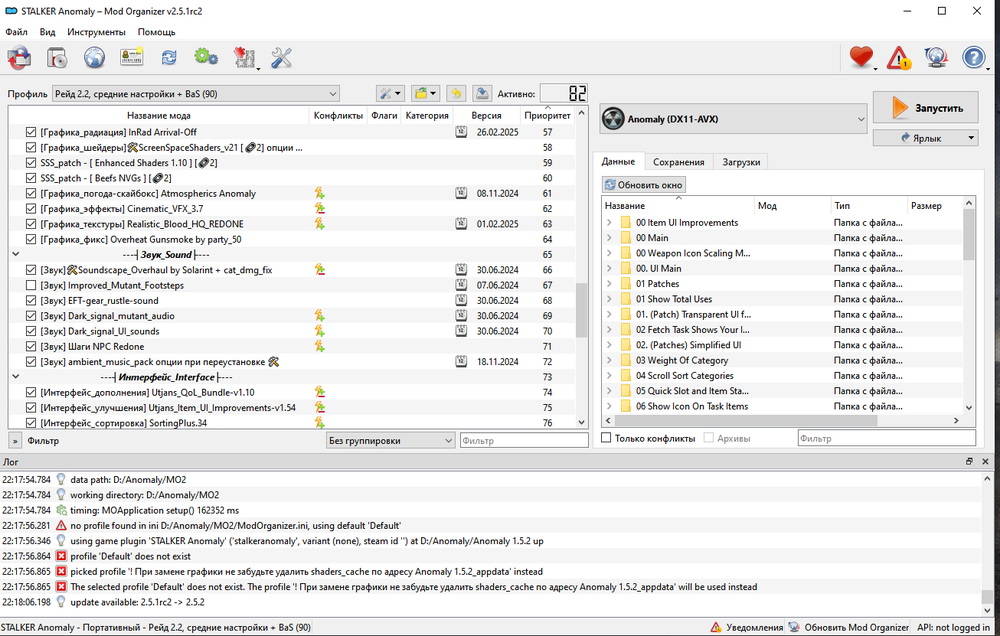Open the warning triangle notifications icon
The height and width of the screenshot is (636, 1000).
tap(898, 58)
